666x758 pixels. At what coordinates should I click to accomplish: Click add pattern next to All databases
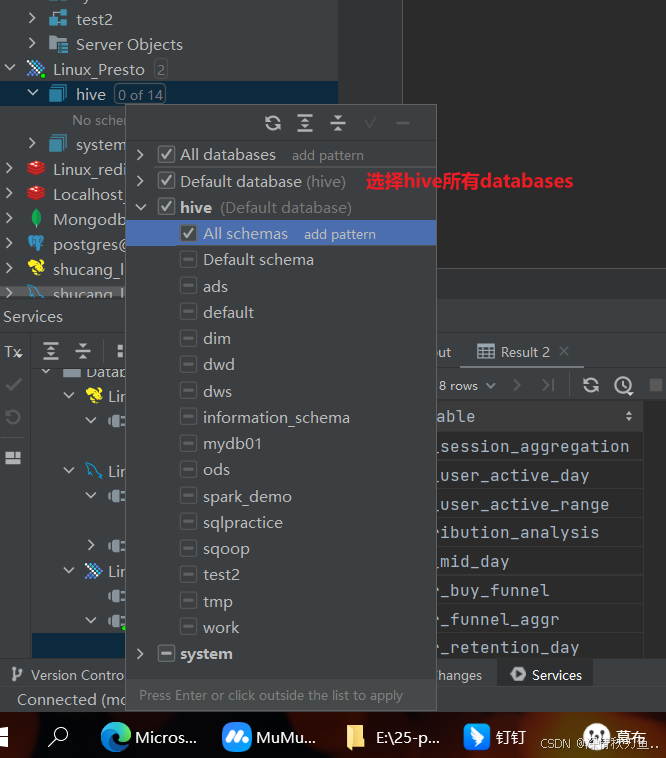coord(328,155)
